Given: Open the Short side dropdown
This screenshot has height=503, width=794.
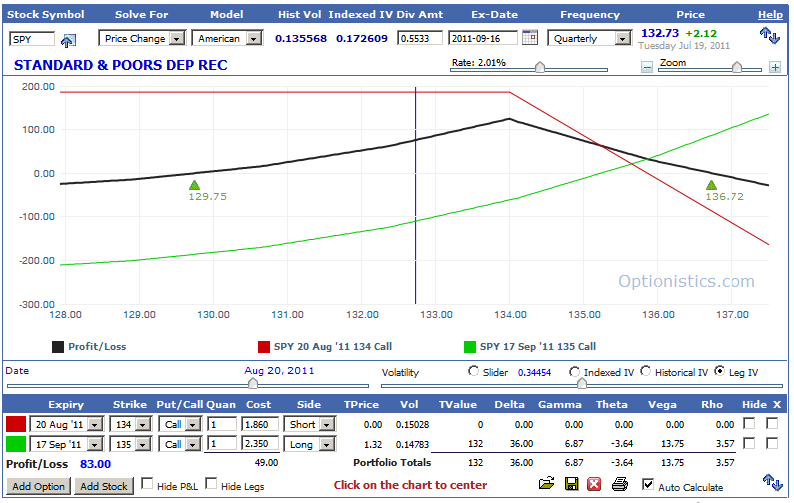Looking at the screenshot, I should (x=309, y=424).
